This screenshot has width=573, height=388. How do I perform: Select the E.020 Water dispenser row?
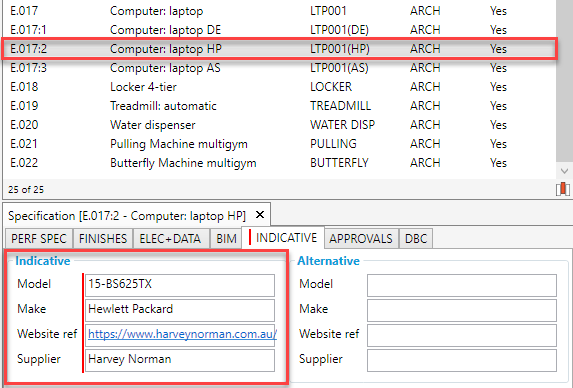coord(279,125)
